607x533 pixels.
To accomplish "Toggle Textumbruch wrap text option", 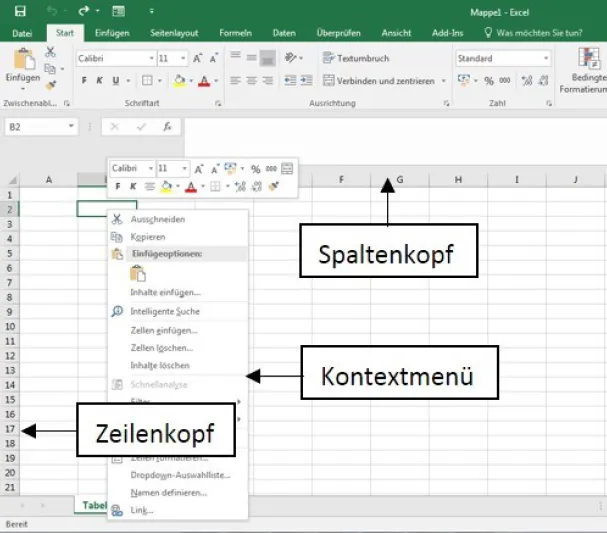I will [355, 59].
